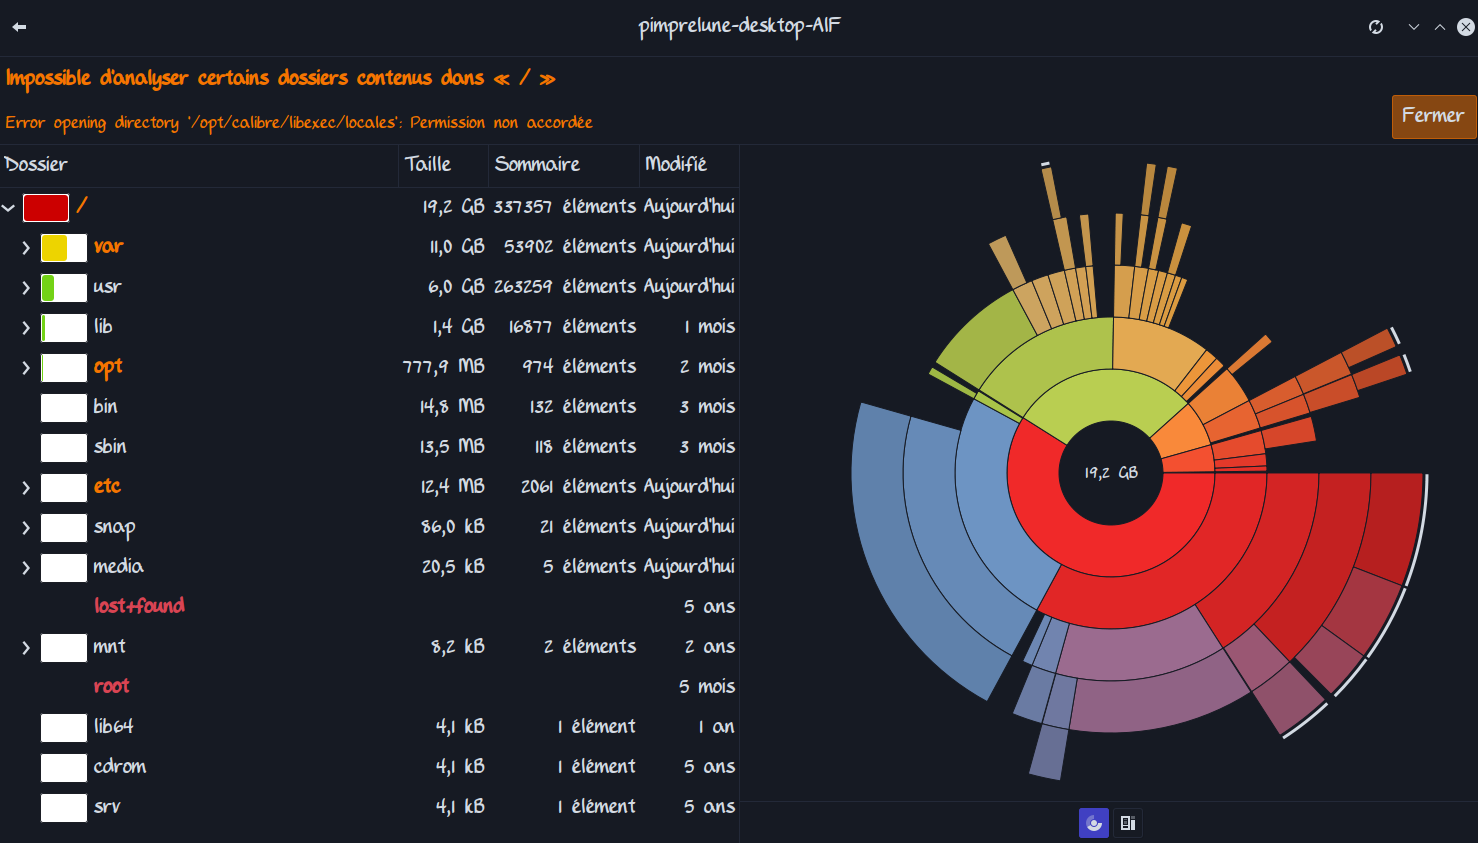Maximize the window with the up chevron
This screenshot has height=843, width=1478.
pos(1440,27)
